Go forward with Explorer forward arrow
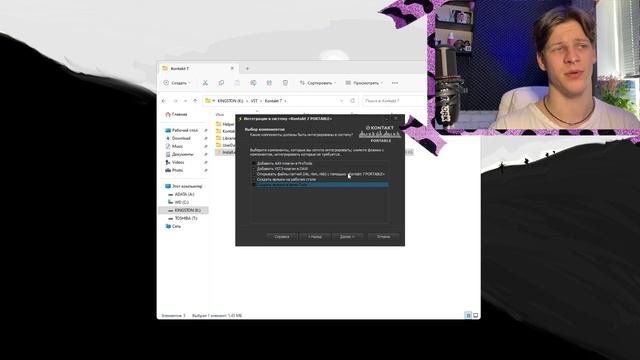Image resolution: width=640 pixels, height=360 pixels. click(x=176, y=101)
